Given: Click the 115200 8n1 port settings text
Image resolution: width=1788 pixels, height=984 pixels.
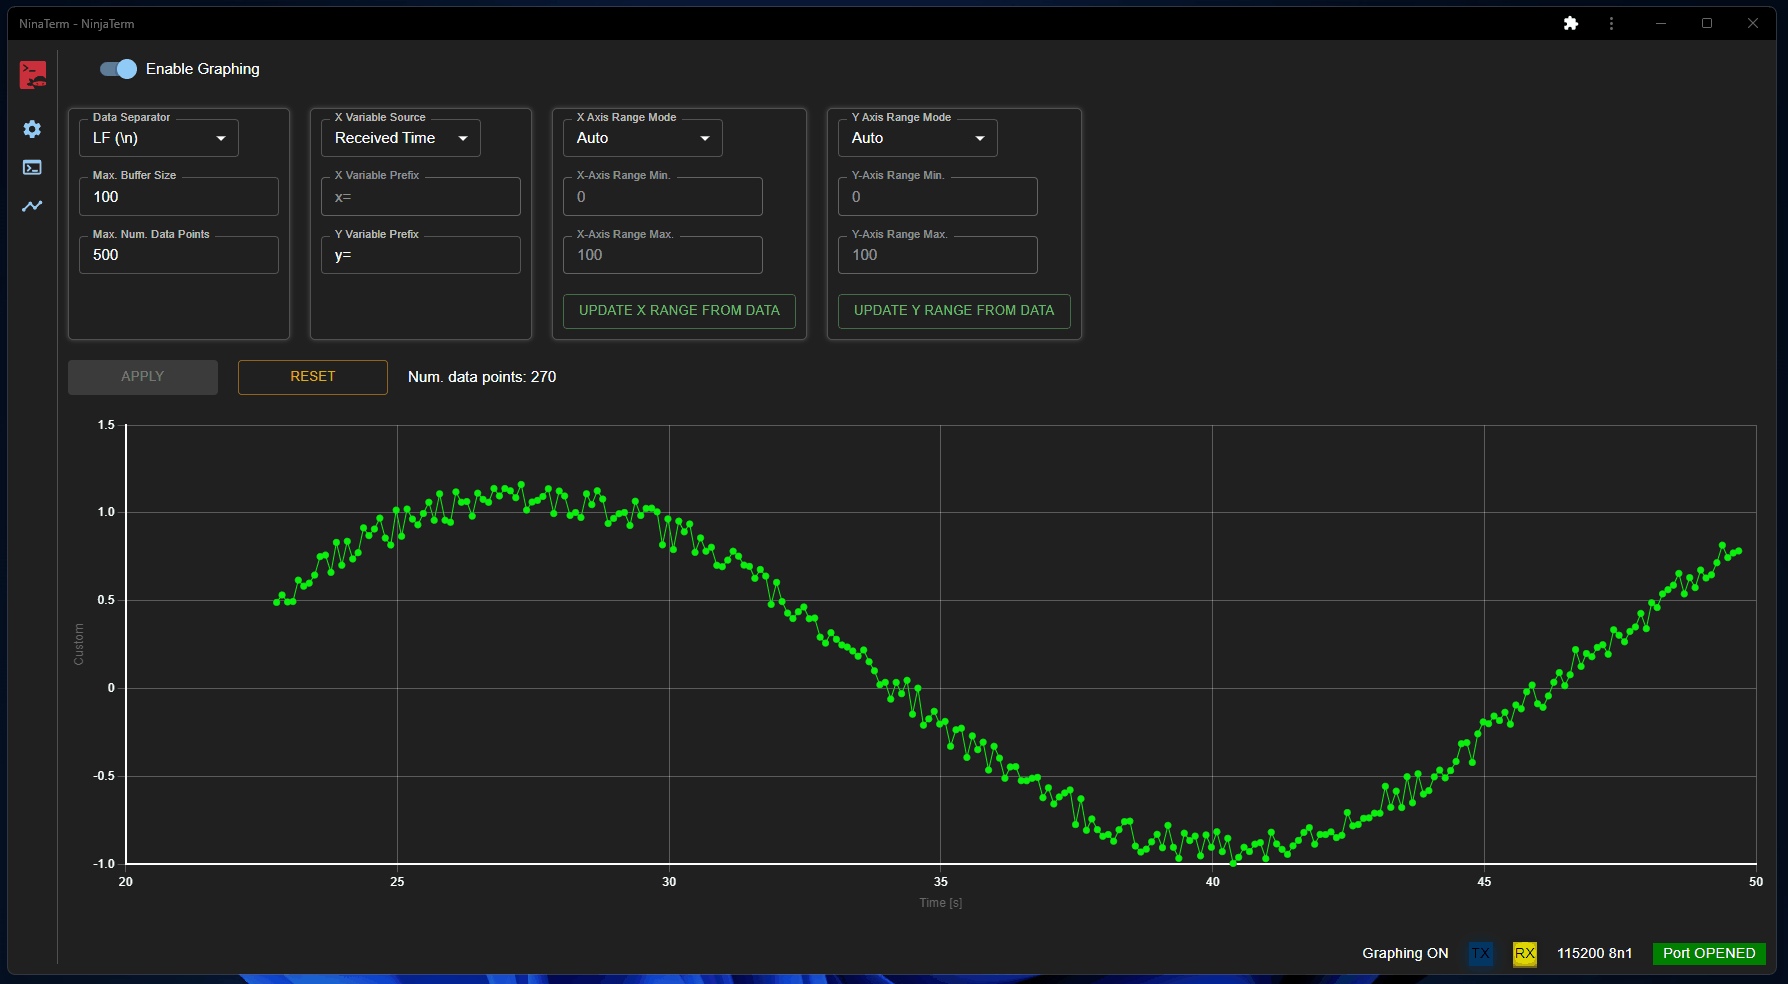Looking at the screenshot, I should pyautogui.click(x=1594, y=953).
